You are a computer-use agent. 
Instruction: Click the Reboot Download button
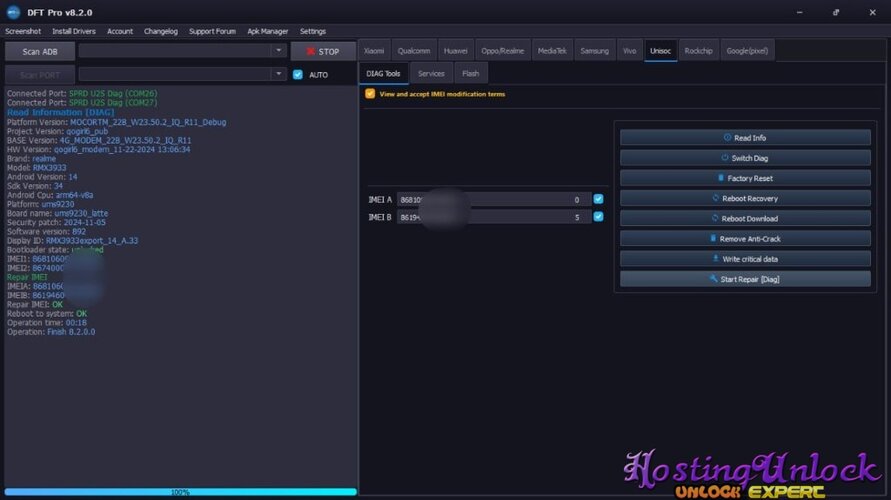[745, 218]
